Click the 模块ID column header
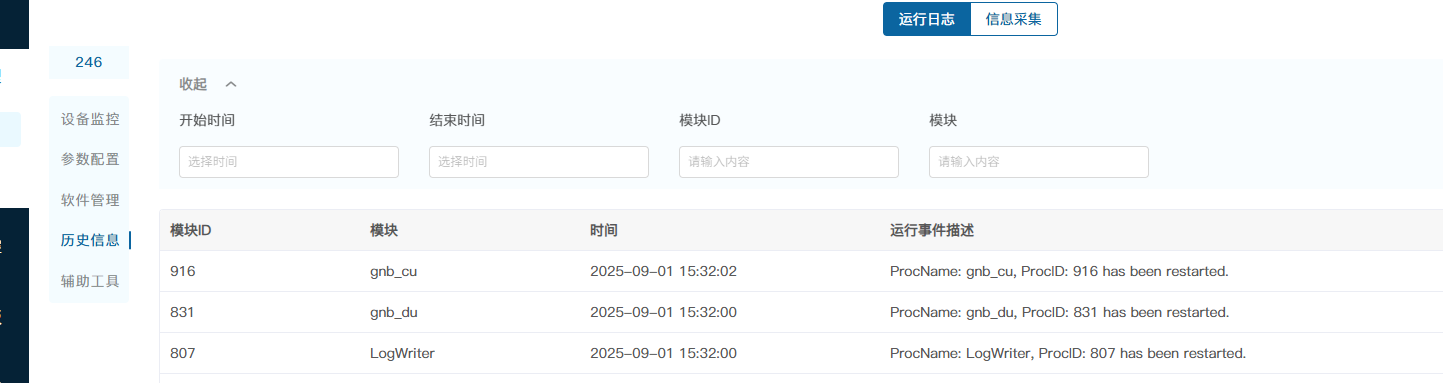 (190, 230)
